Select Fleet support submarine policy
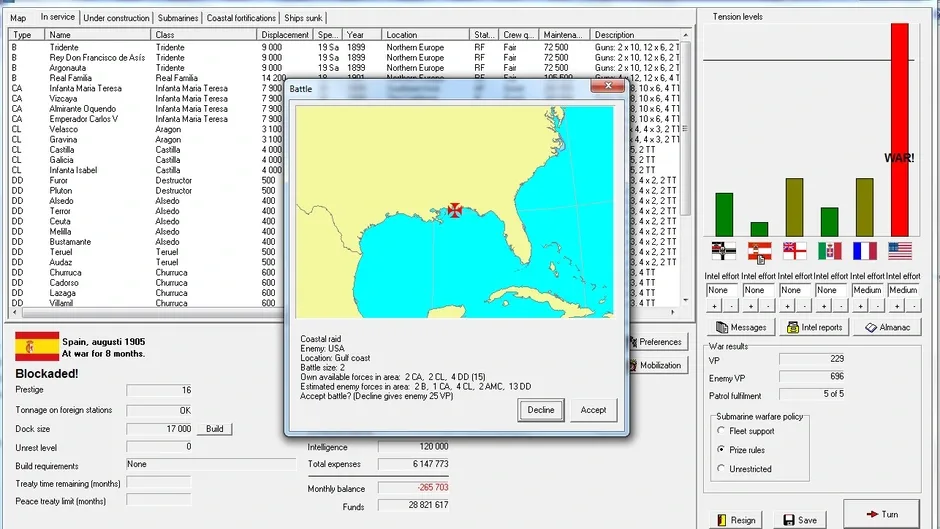This screenshot has width=940, height=529. pos(721,431)
